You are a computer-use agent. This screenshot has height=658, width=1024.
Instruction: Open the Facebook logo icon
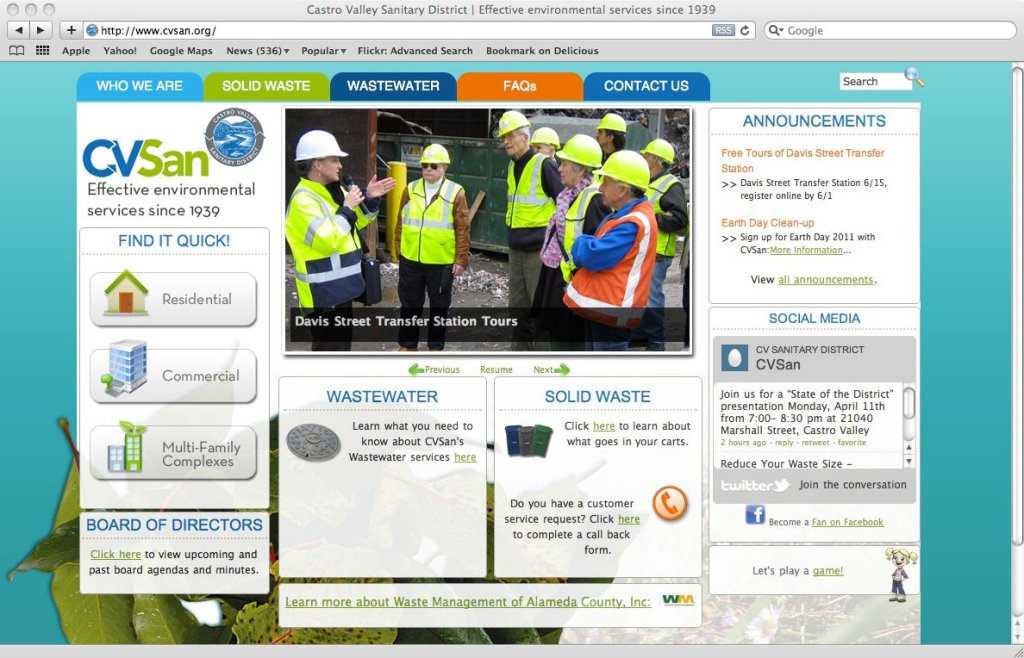(x=755, y=515)
